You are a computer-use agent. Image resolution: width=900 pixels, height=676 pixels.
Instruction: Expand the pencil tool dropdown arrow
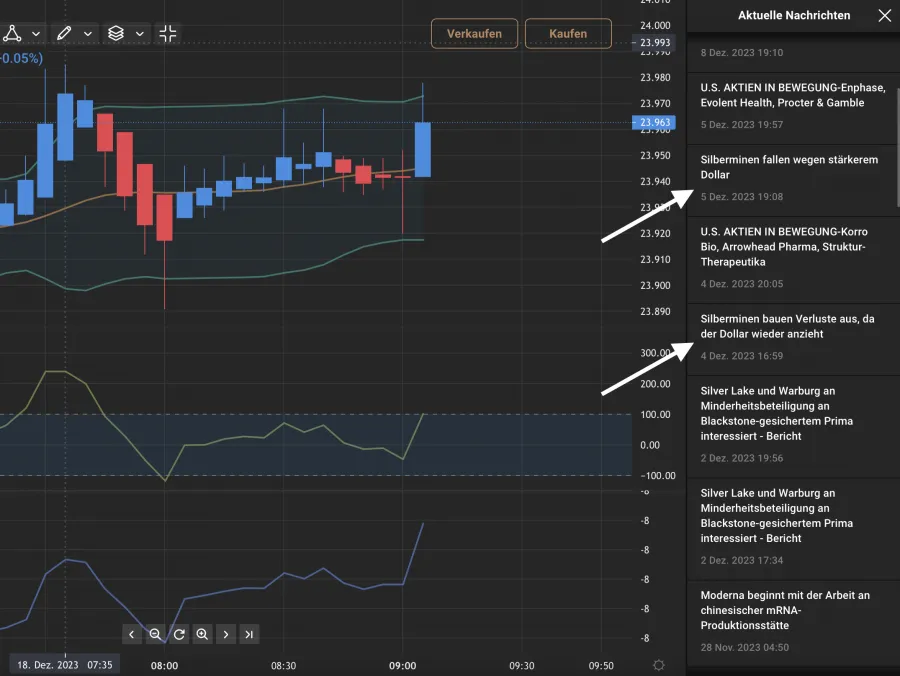88,34
